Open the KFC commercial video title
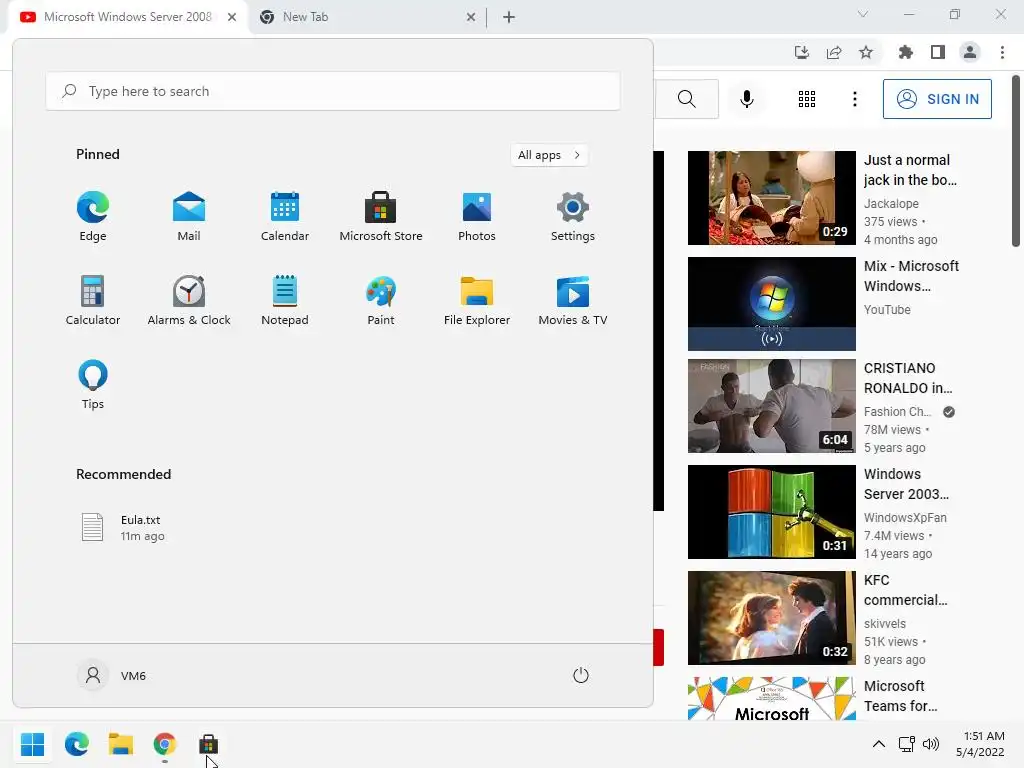The image size is (1024, 768). pos(906,590)
